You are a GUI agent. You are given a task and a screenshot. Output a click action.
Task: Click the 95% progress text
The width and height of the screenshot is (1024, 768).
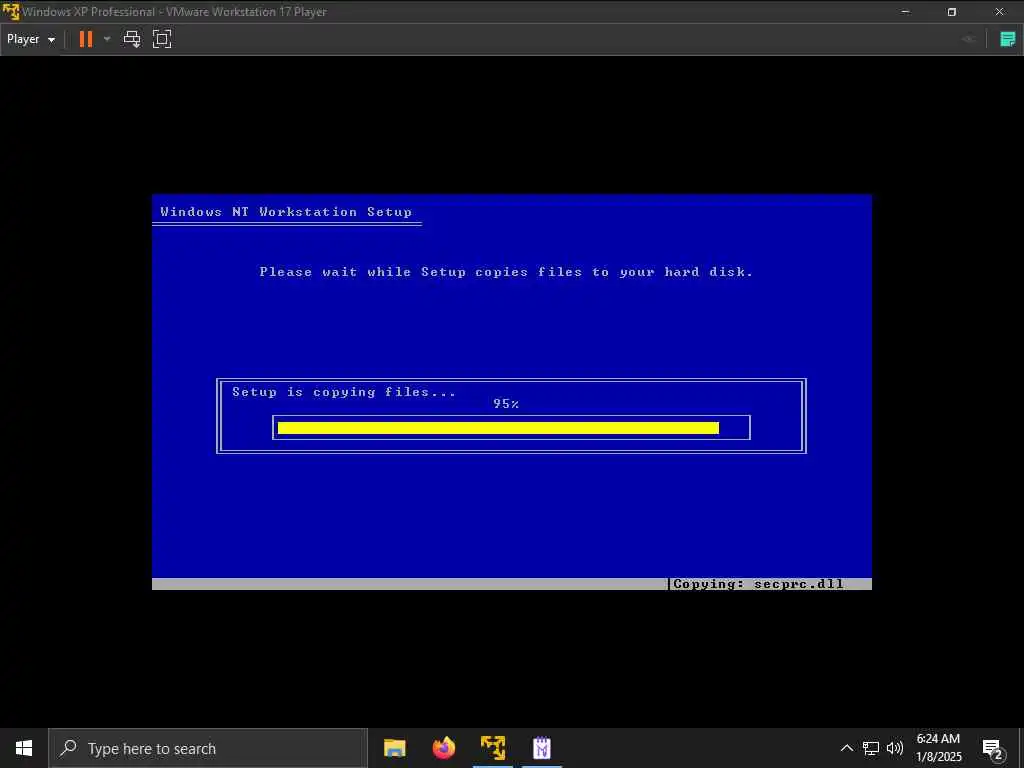point(506,404)
